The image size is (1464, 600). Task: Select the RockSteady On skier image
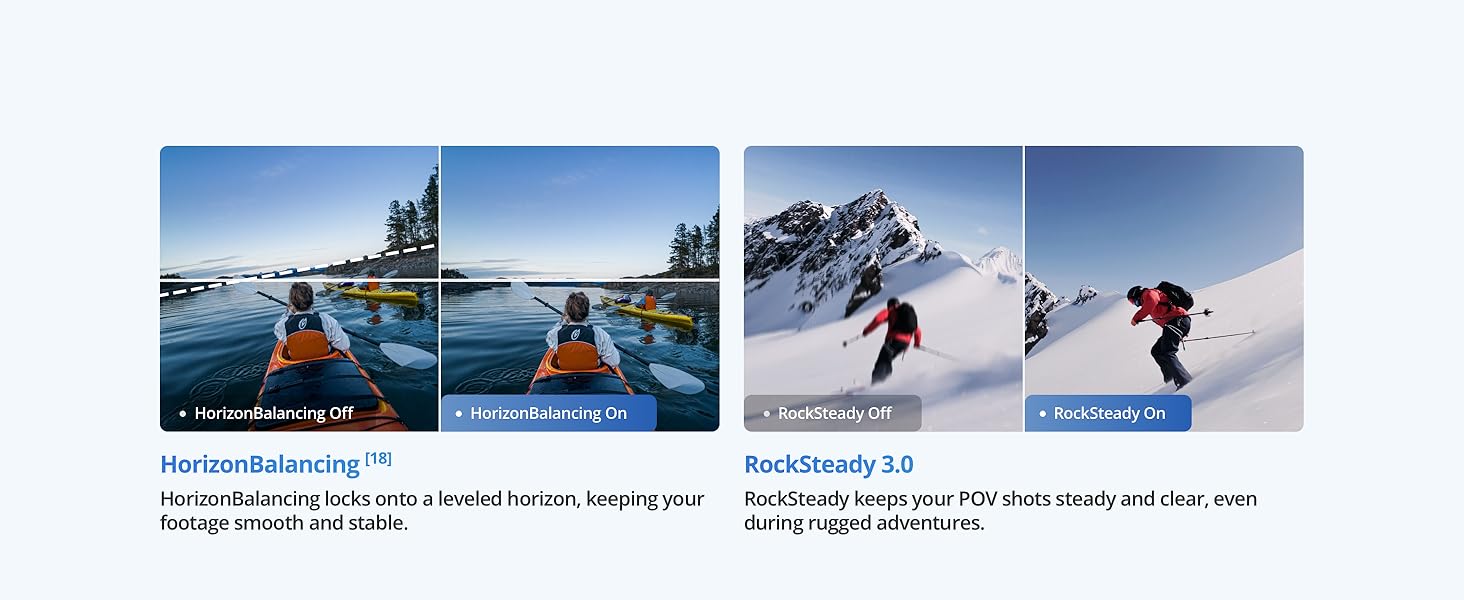tap(1164, 289)
